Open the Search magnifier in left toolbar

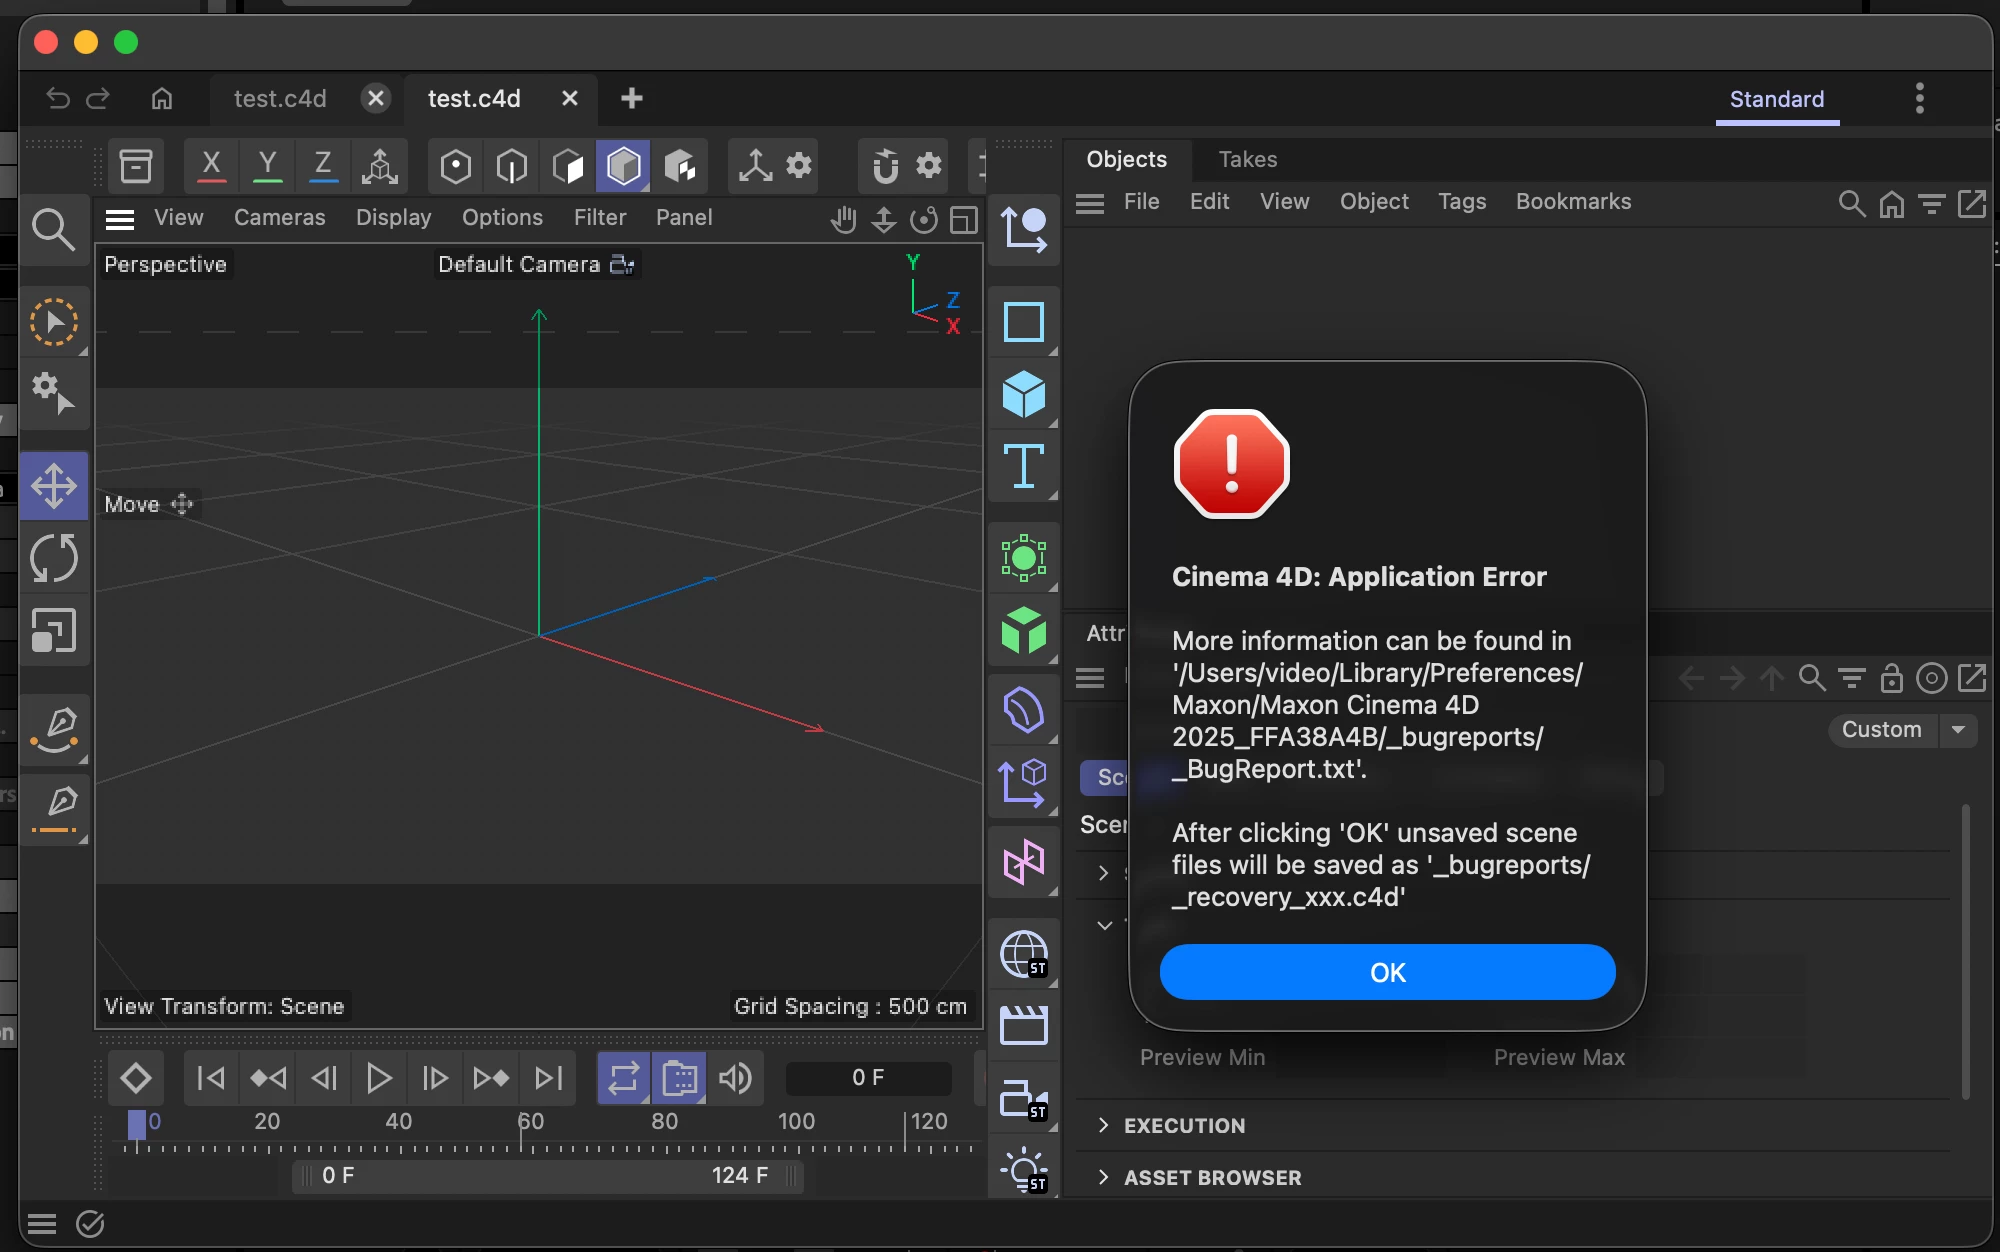coord(53,230)
